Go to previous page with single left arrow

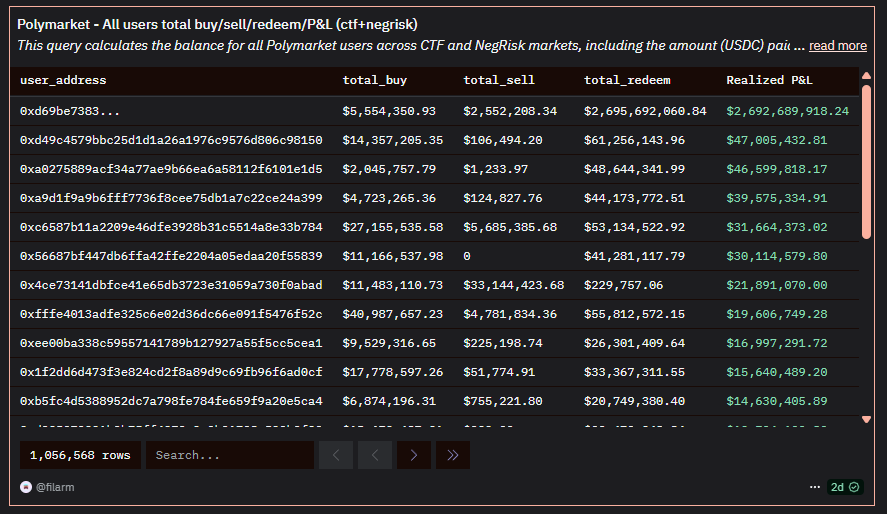(375, 455)
